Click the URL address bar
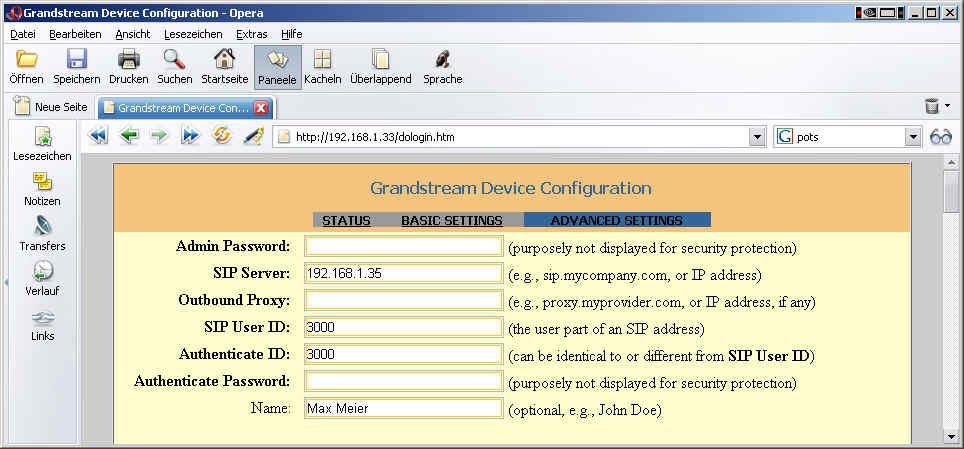The image size is (964, 449). coord(512,137)
